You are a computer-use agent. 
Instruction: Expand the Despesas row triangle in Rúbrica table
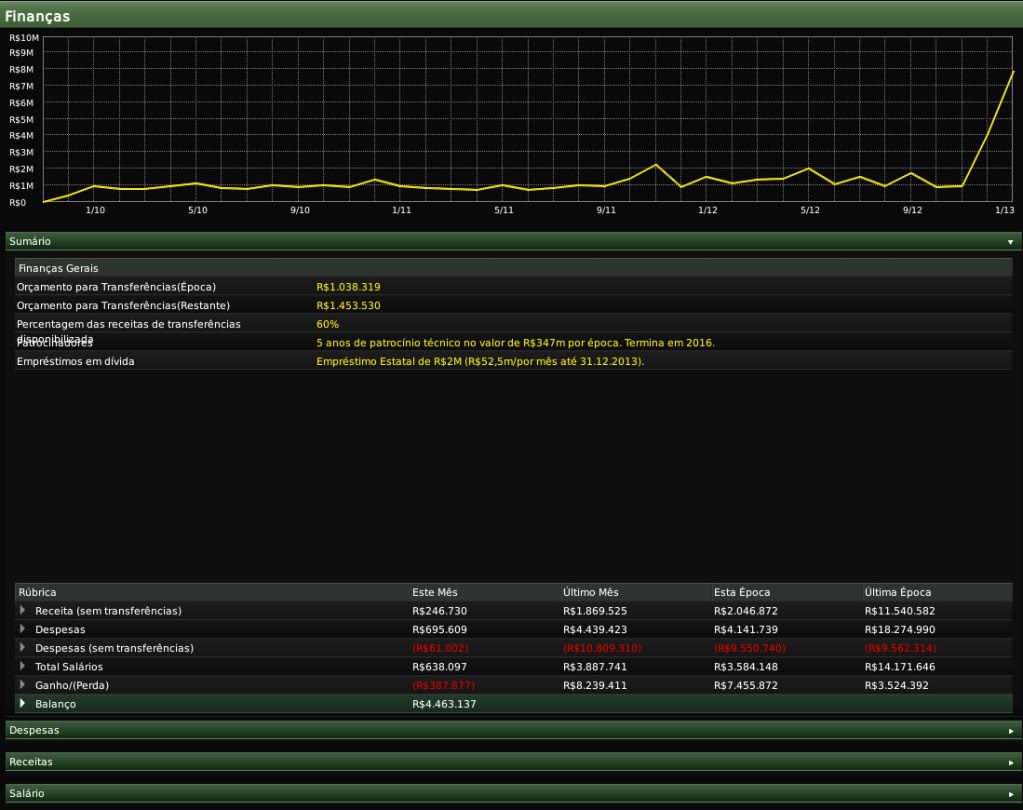(x=23, y=629)
